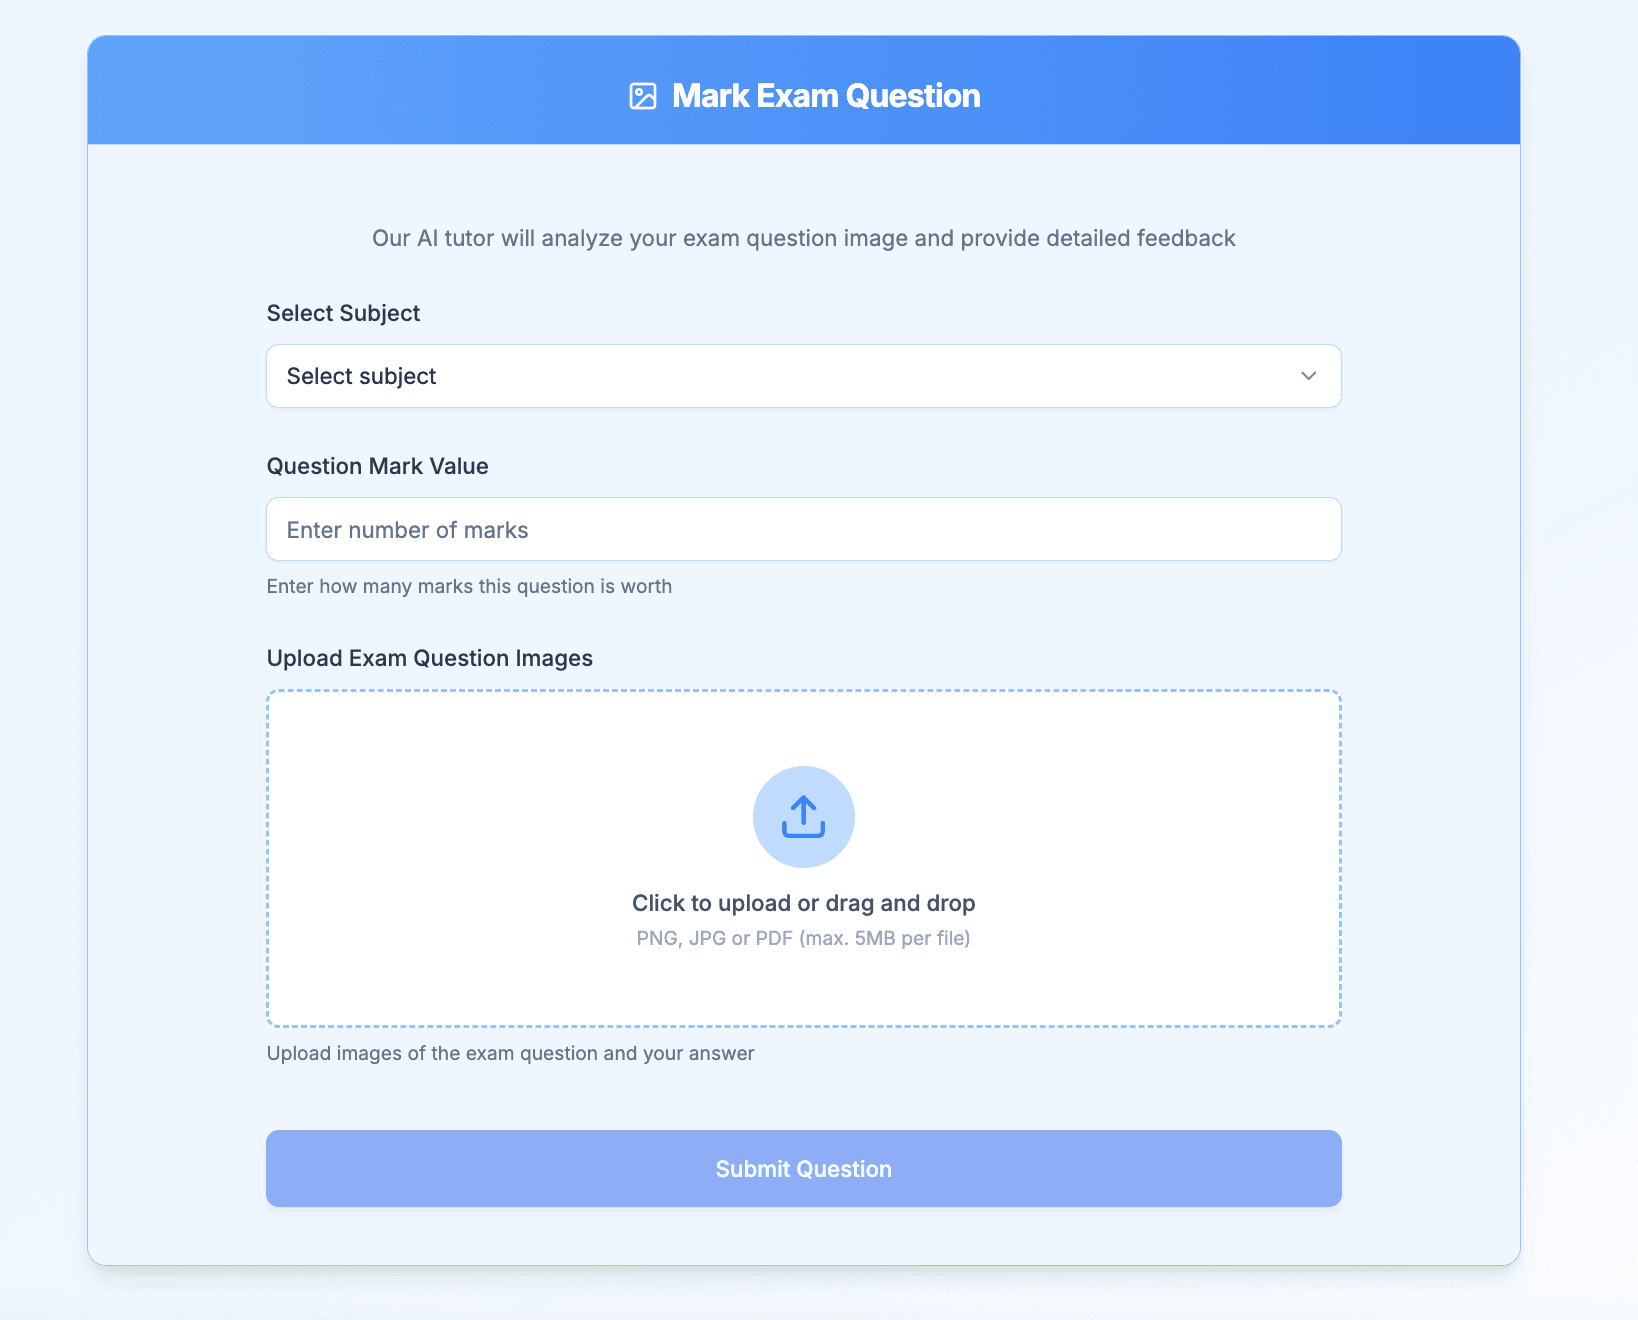Image resolution: width=1638 pixels, height=1320 pixels.
Task: Click the "Enter number of marks" placeholder text
Action: tap(408, 530)
